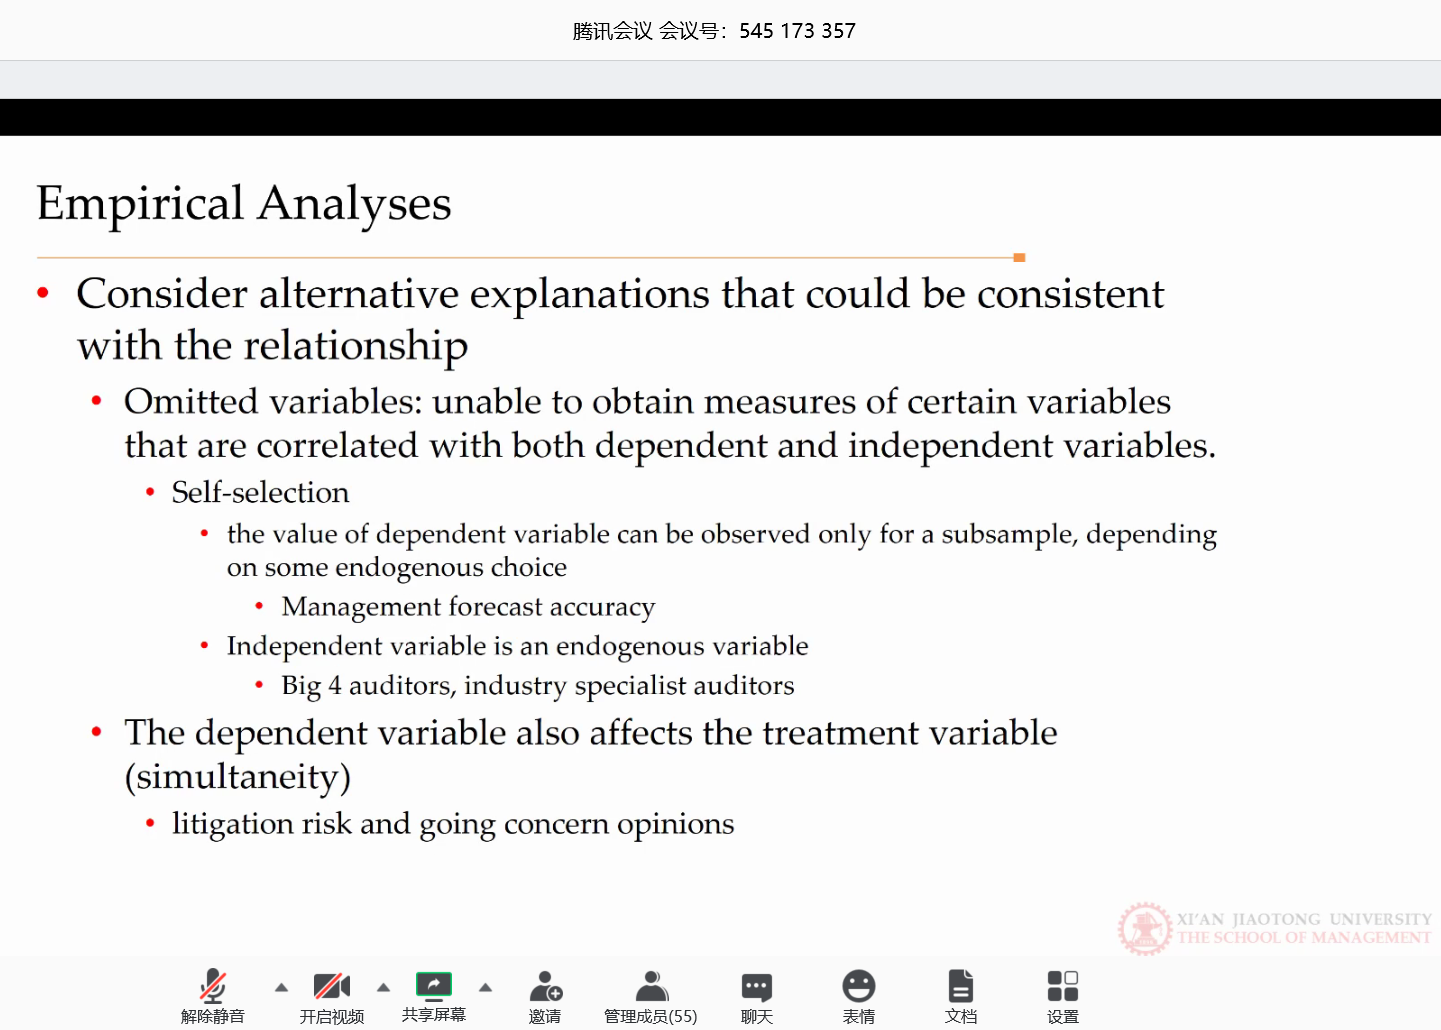
Task: Click the bullet Consider alternative explanations
Action: click(620, 319)
